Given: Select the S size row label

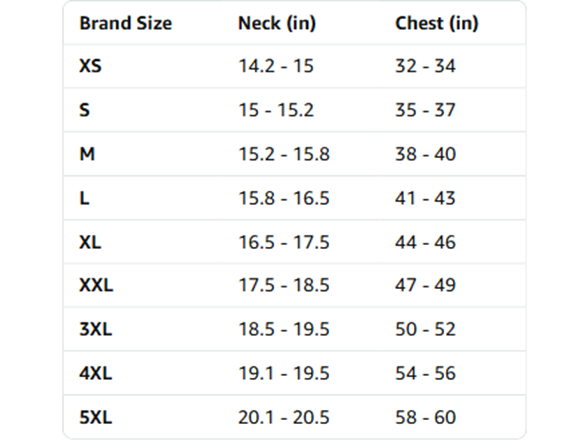Looking at the screenshot, I should point(84,110).
